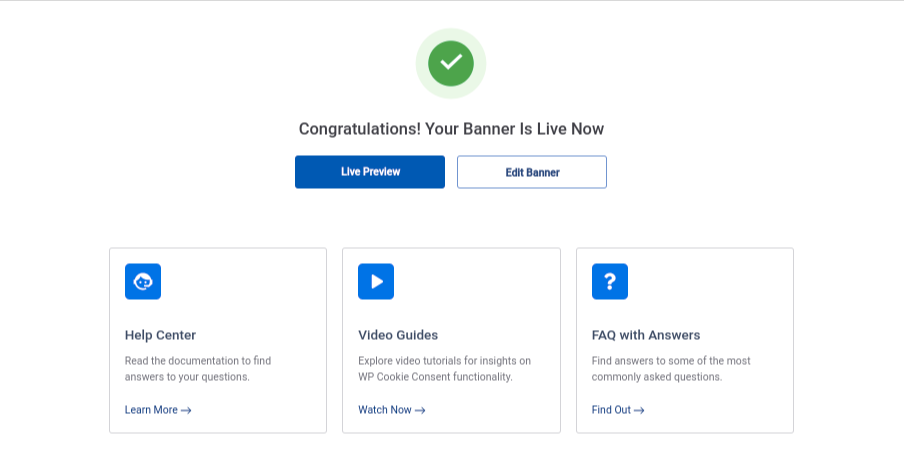The image size is (904, 449).
Task: Click the FAQ question mark icon
Action: [x=610, y=281]
